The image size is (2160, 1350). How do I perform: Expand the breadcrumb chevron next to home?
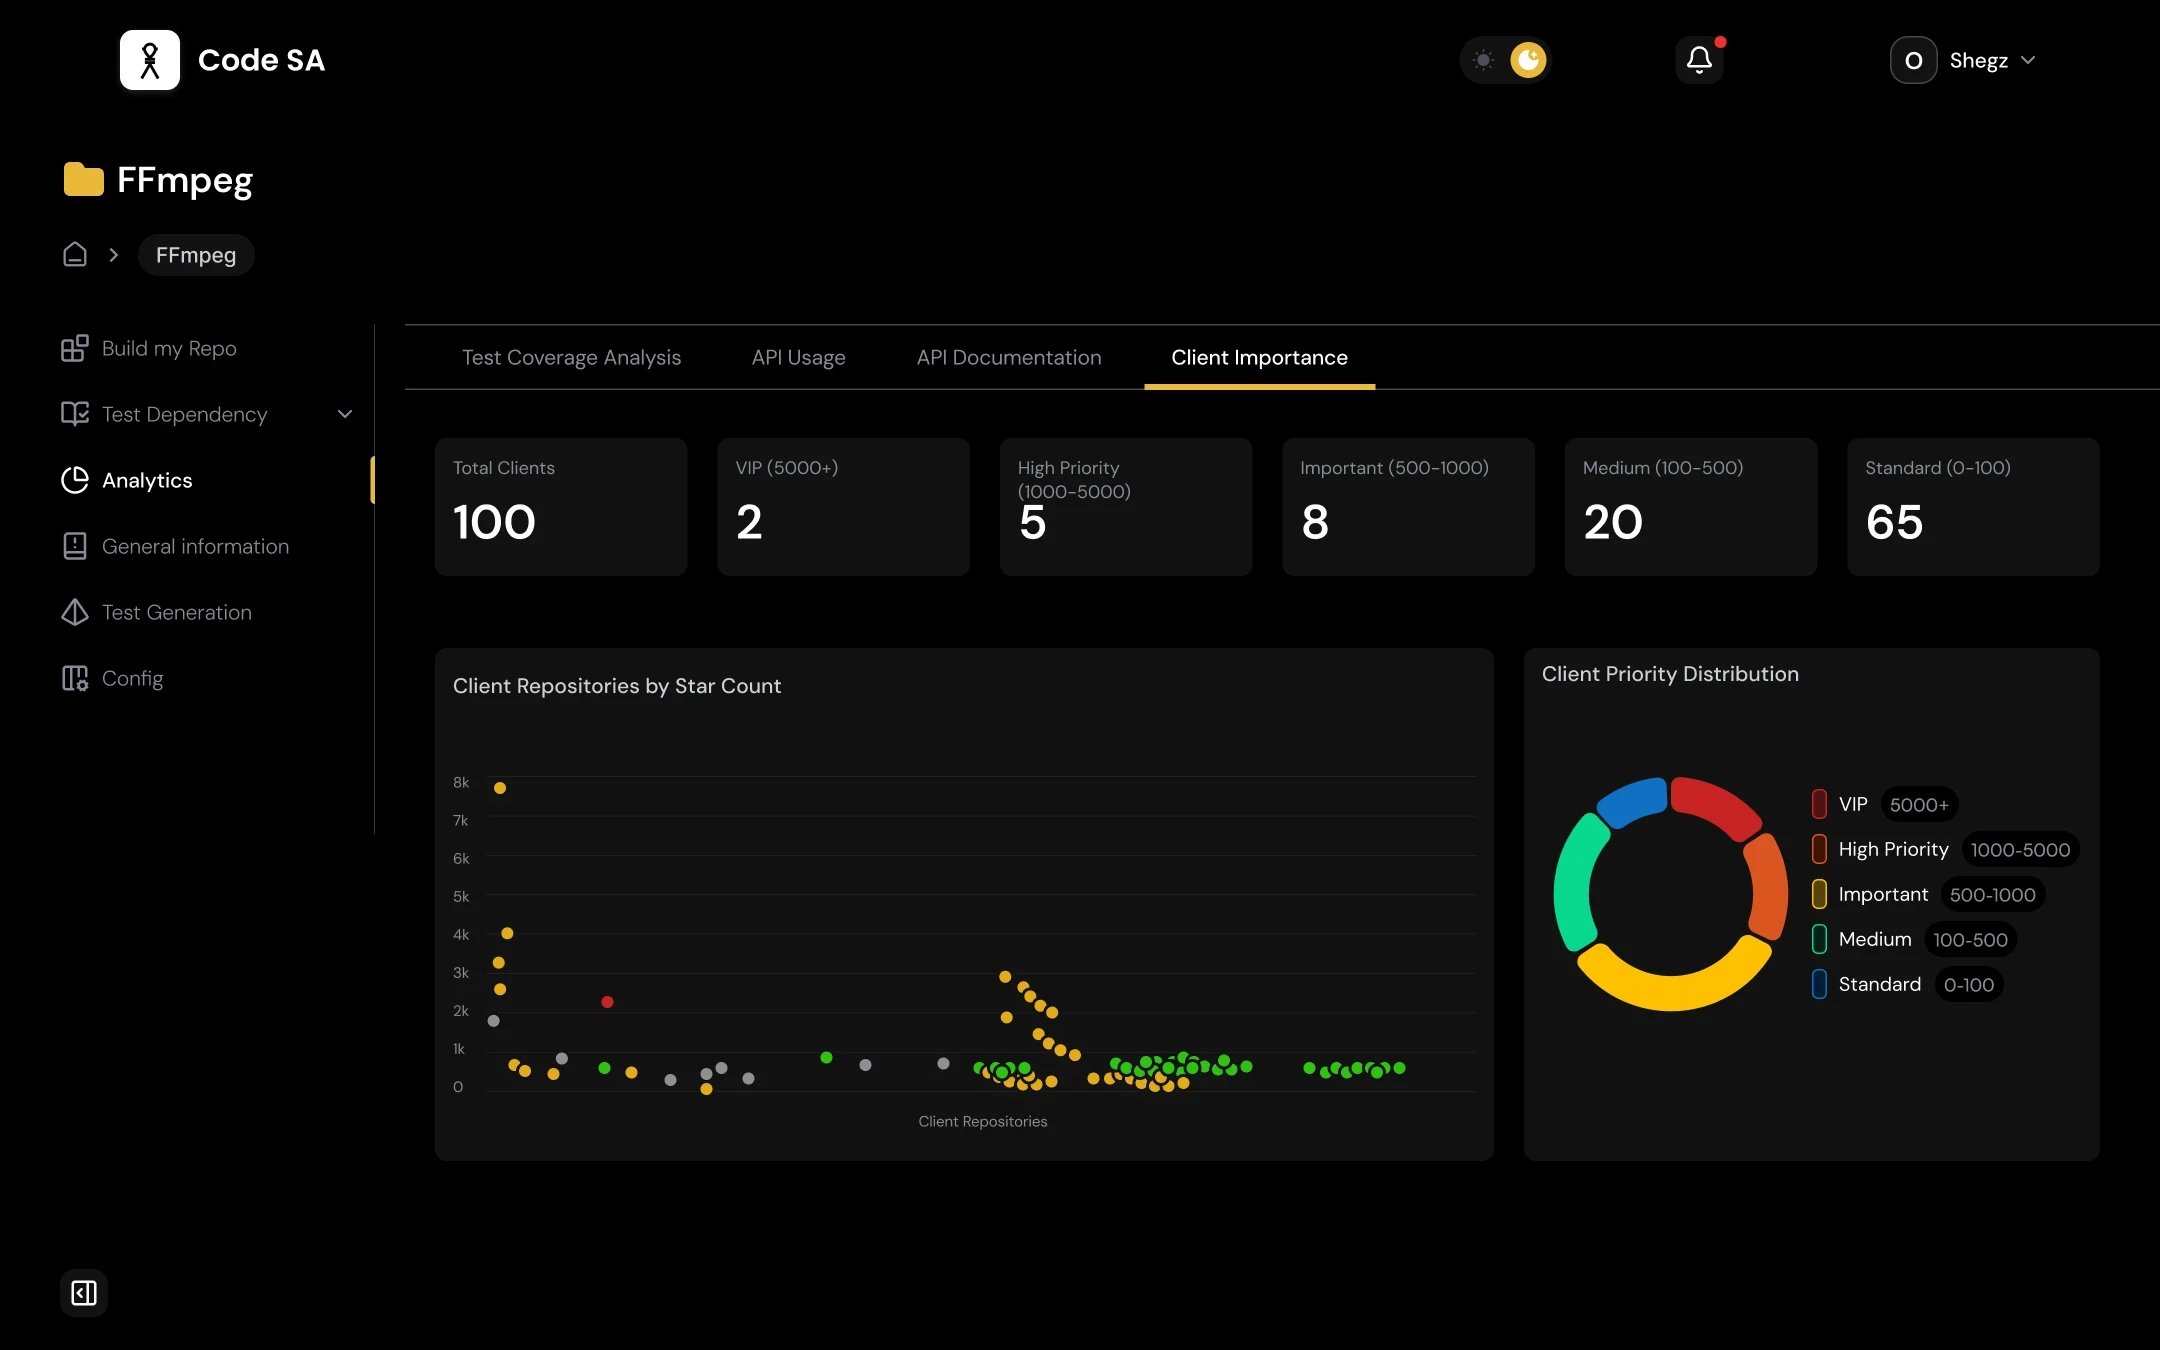tap(113, 254)
